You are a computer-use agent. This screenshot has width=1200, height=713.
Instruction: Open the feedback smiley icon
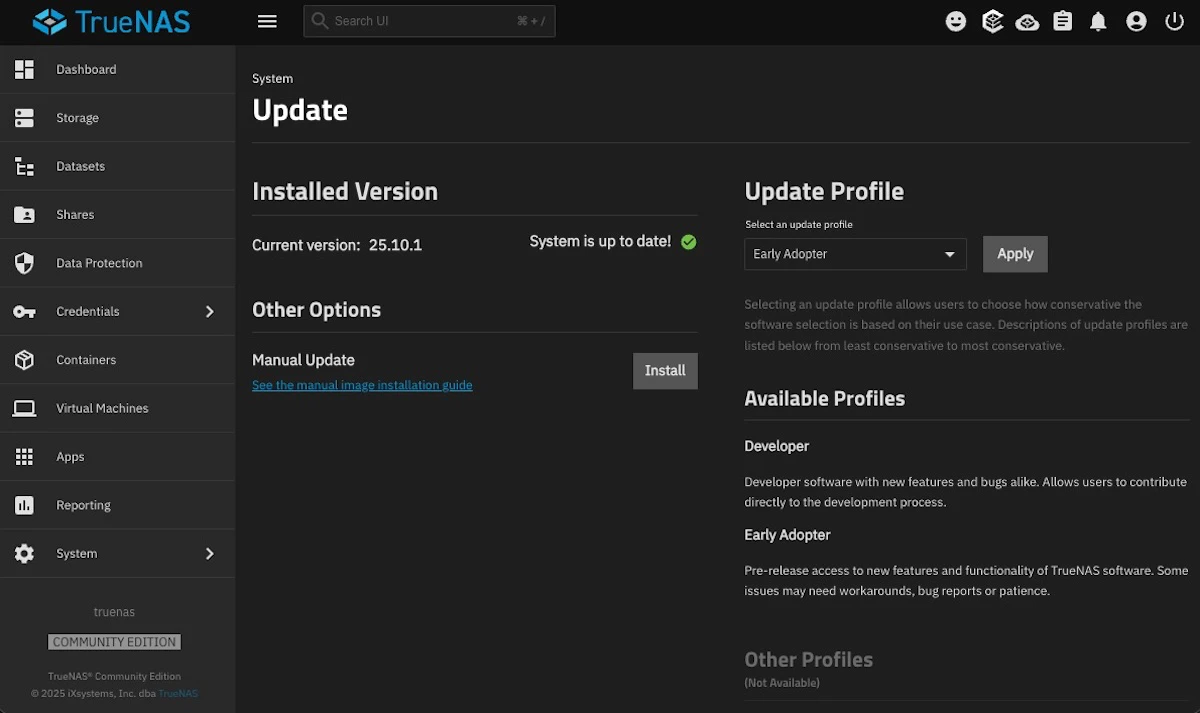pos(955,20)
